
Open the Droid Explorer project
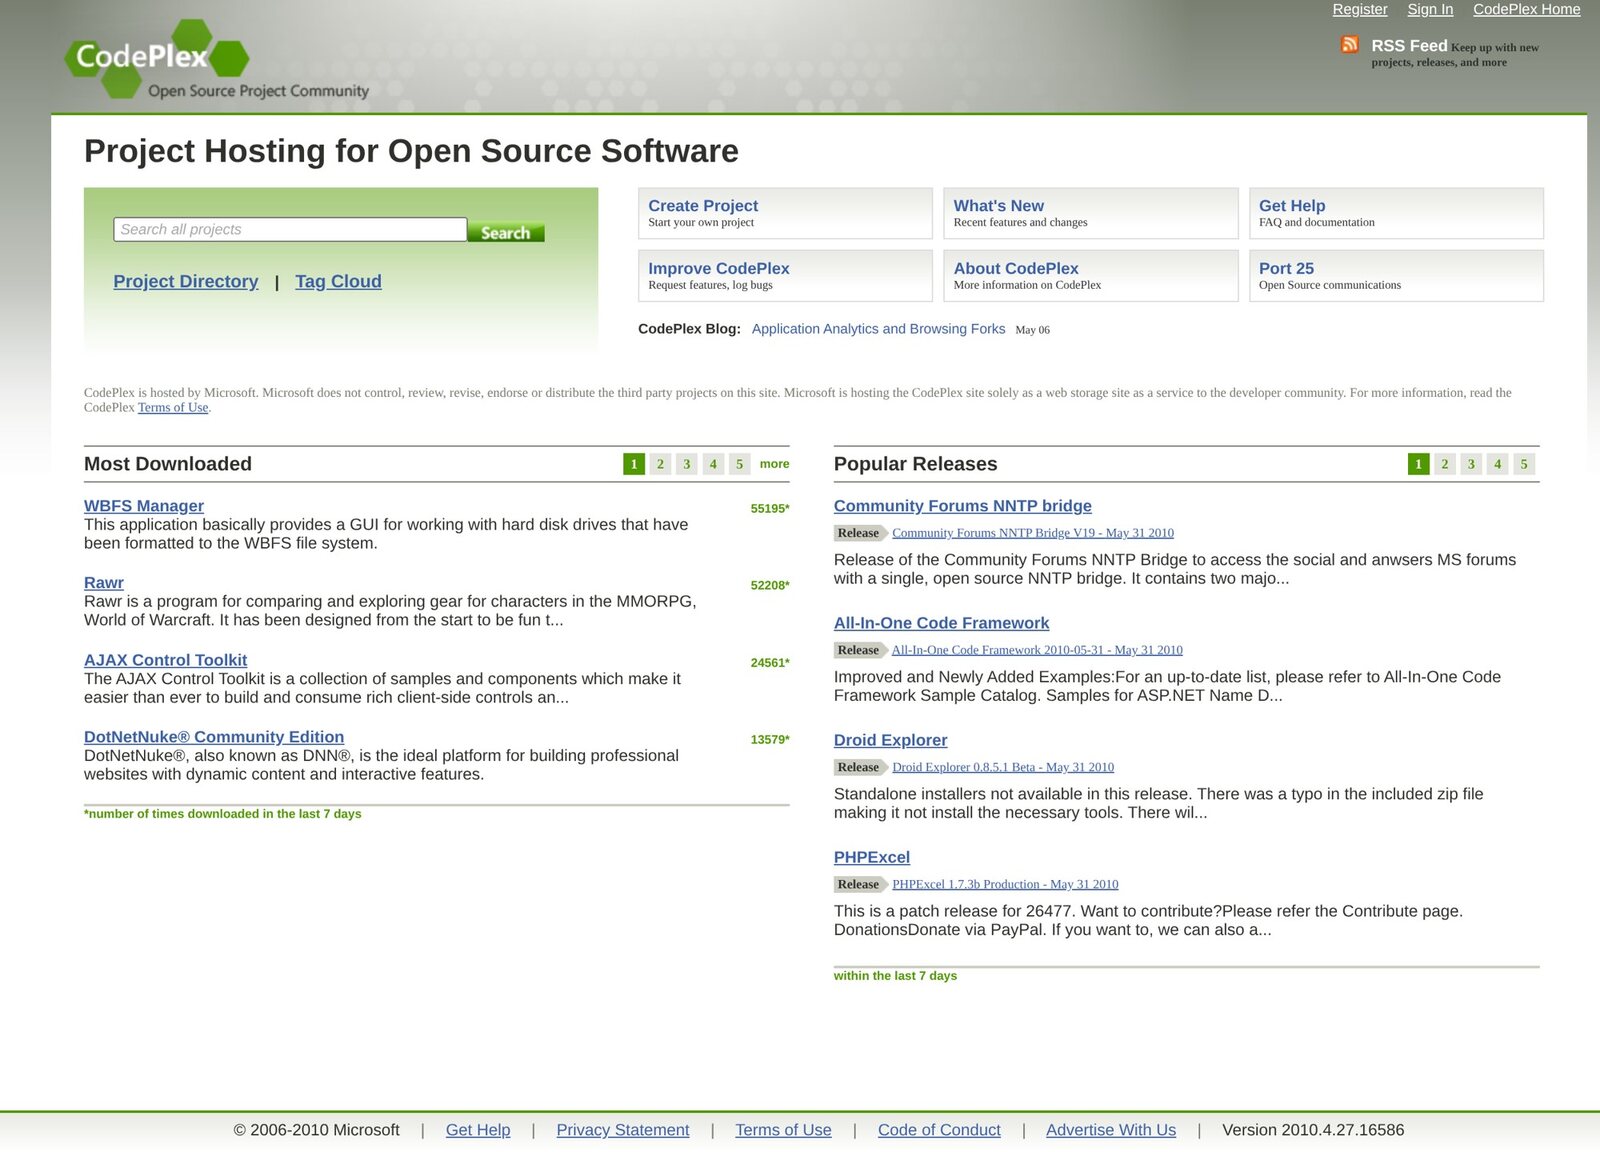890,740
